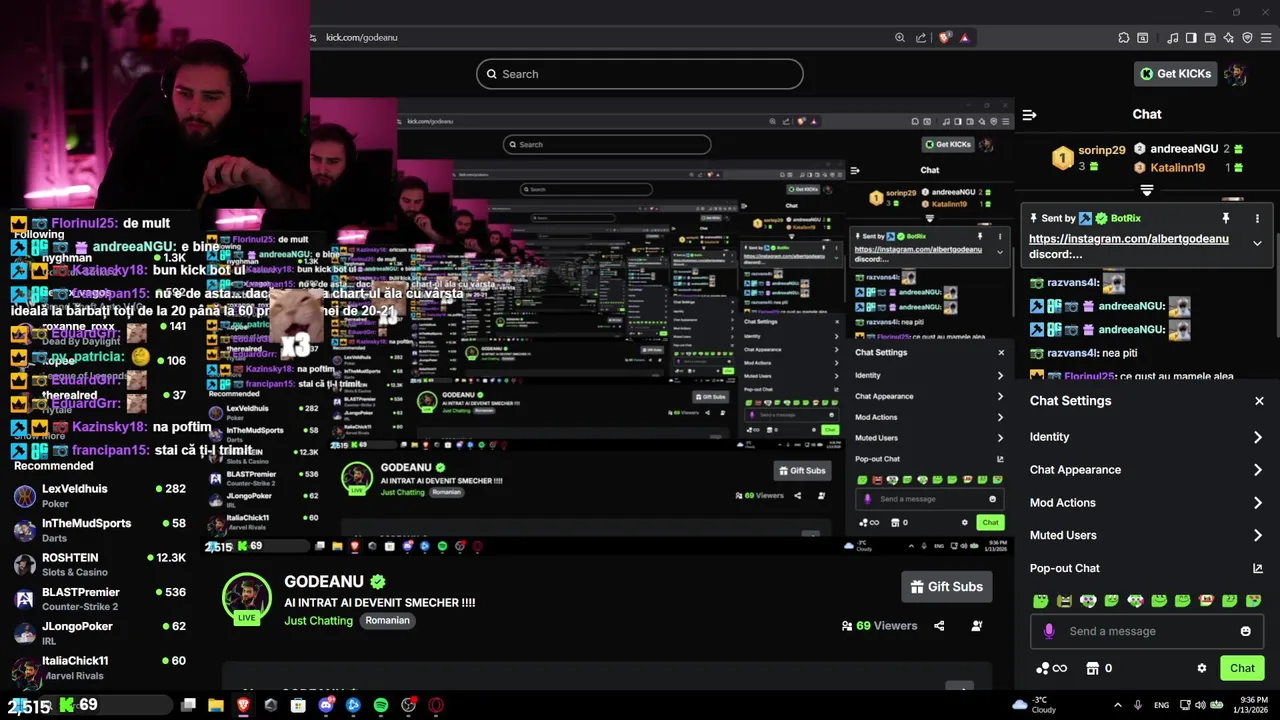Viewport: 1280px width, 720px height.
Task: Select Pop-out Chat option
Action: pyautogui.click(x=1146, y=568)
